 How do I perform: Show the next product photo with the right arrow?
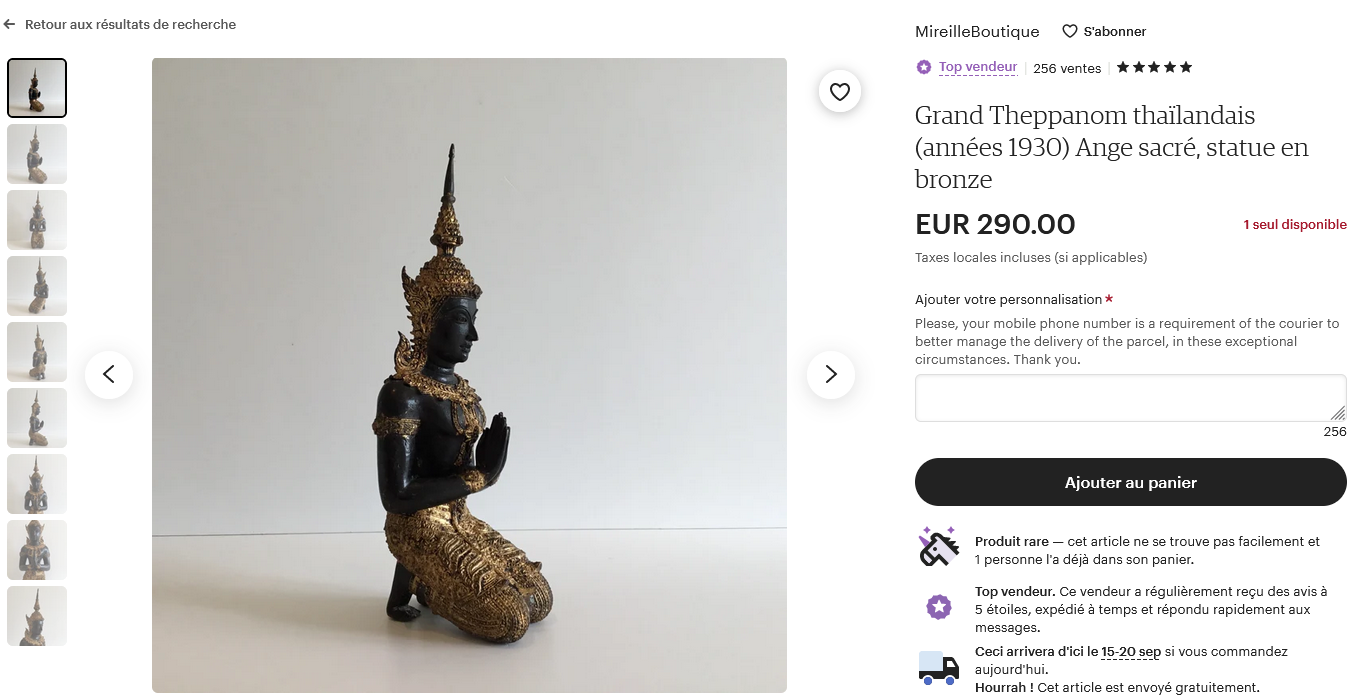(831, 374)
